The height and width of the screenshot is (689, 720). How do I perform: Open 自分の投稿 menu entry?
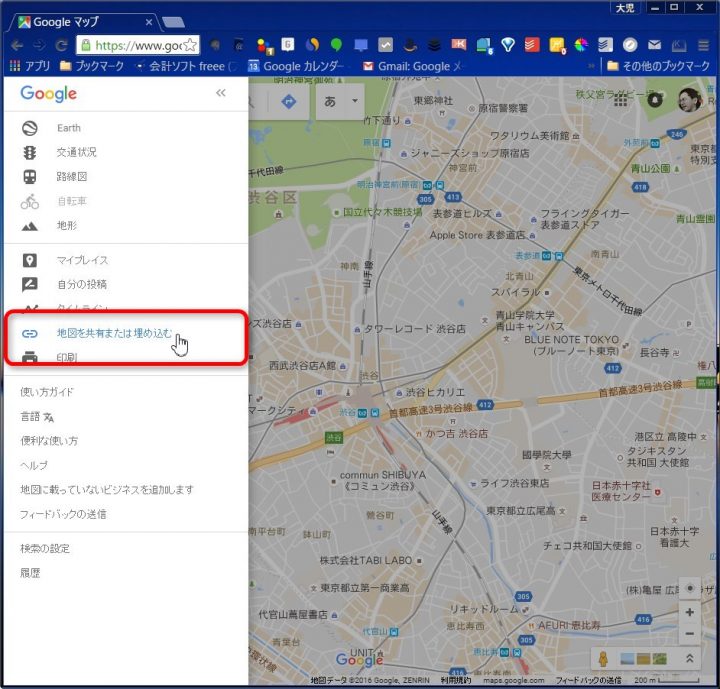click(x=82, y=284)
